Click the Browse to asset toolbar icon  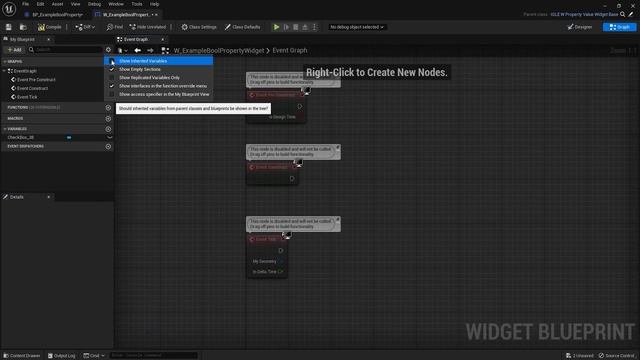23,27
